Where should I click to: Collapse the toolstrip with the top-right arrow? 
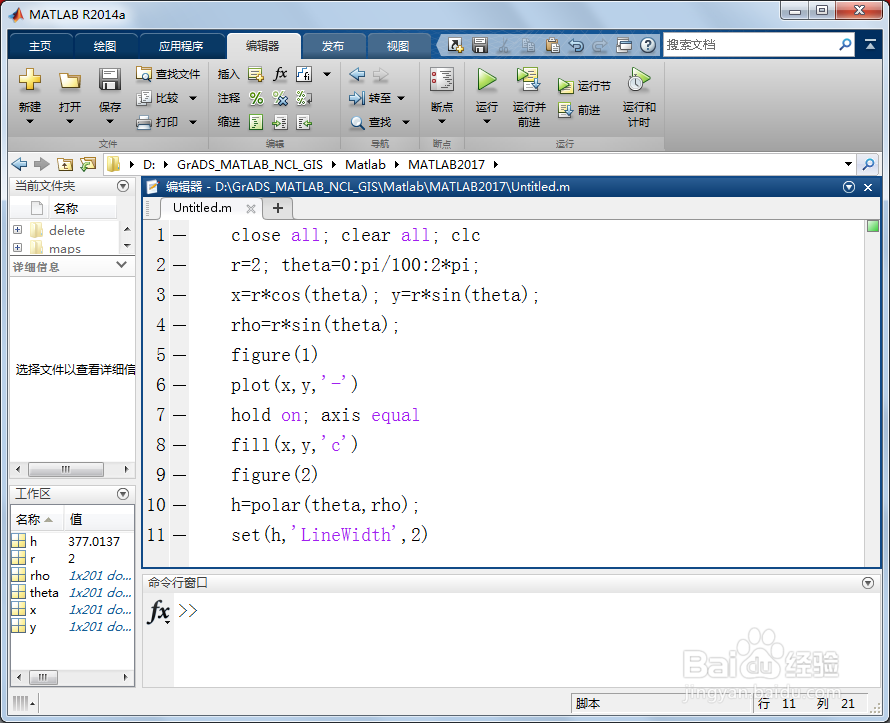click(x=870, y=44)
